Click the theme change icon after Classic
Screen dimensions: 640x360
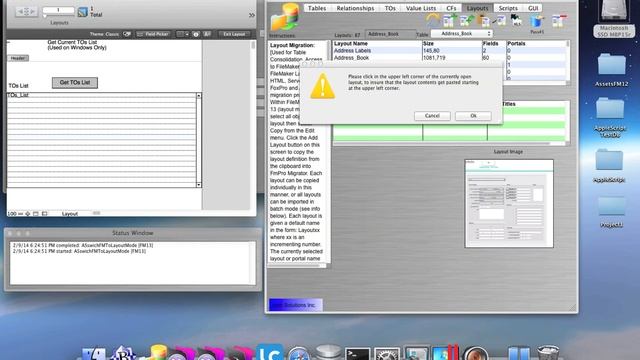(127, 34)
